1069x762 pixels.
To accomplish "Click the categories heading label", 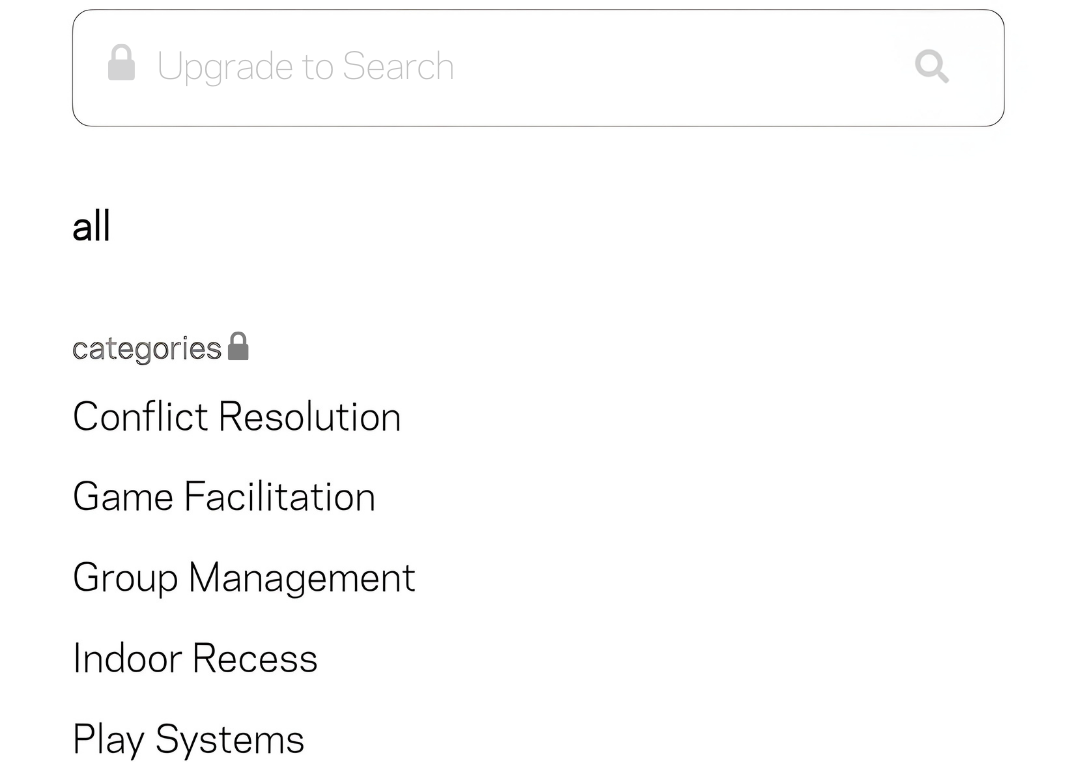I will coord(147,349).
